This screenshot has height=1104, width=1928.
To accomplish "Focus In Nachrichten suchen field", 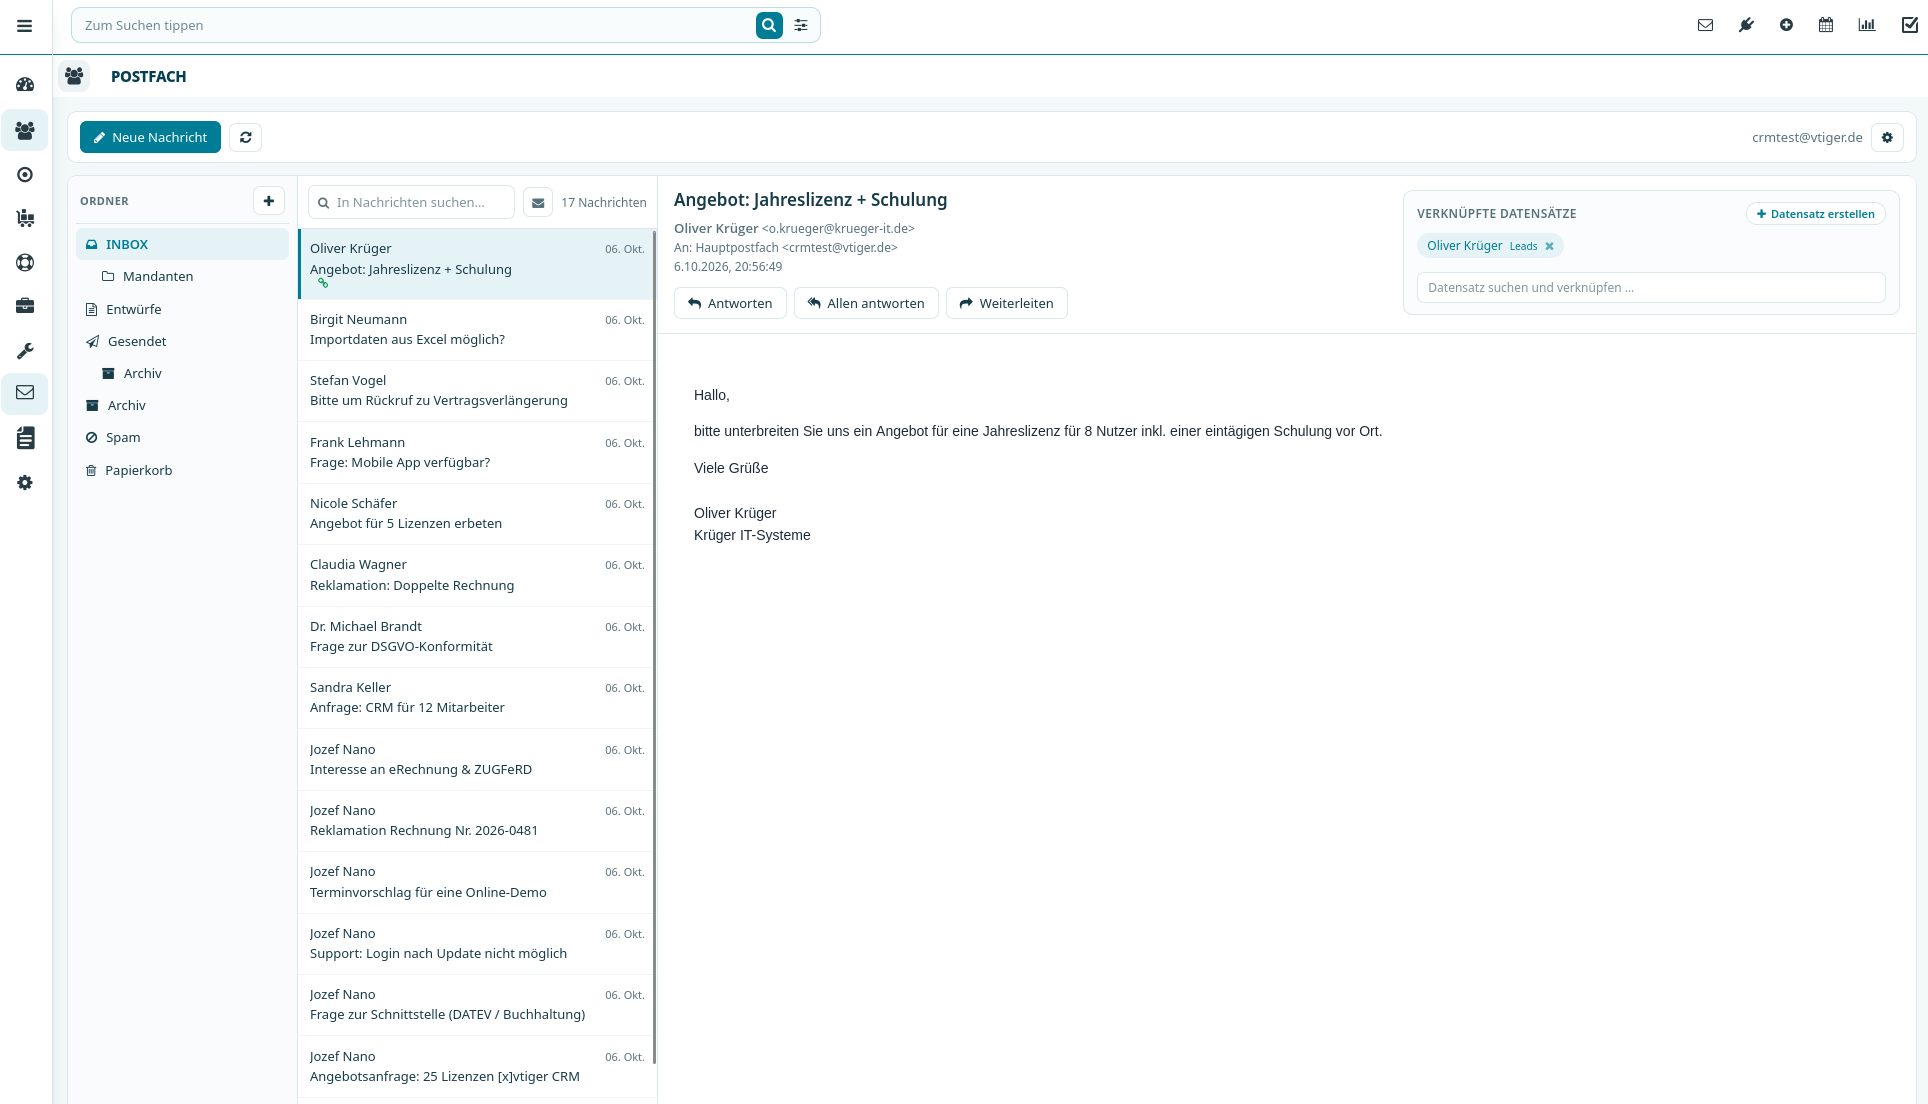I will pyautogui.click(x=411, y=202).
